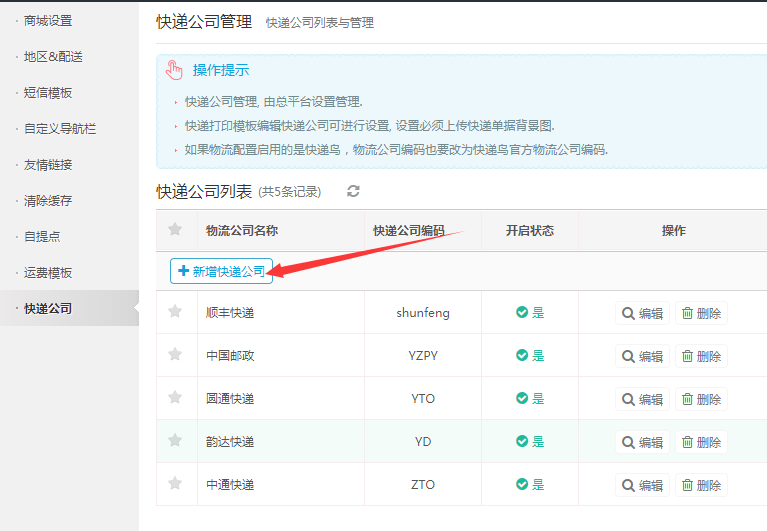Click the 物流公司名称 column header
This screenshot has width=767, height=531.
[x=241, y=231]
